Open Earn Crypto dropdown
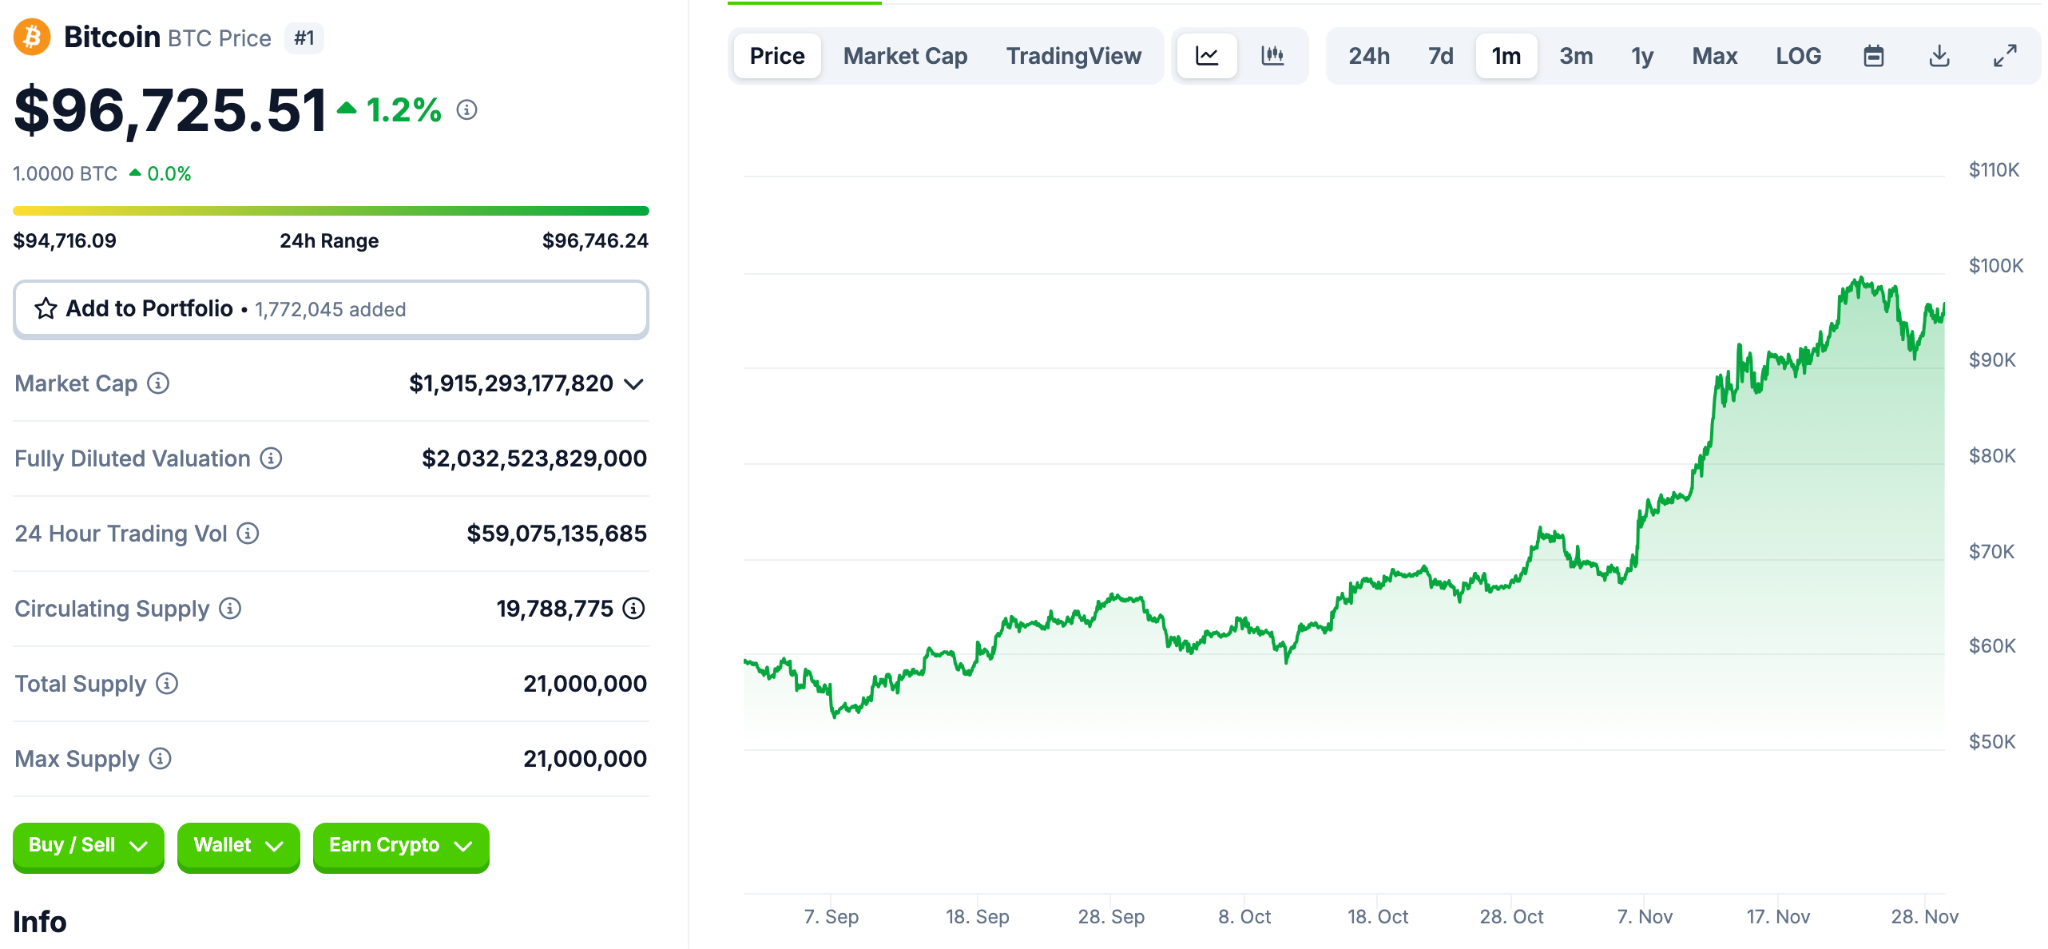The width and height of the screenshot is (2048, 949). (x=401, y=846)
